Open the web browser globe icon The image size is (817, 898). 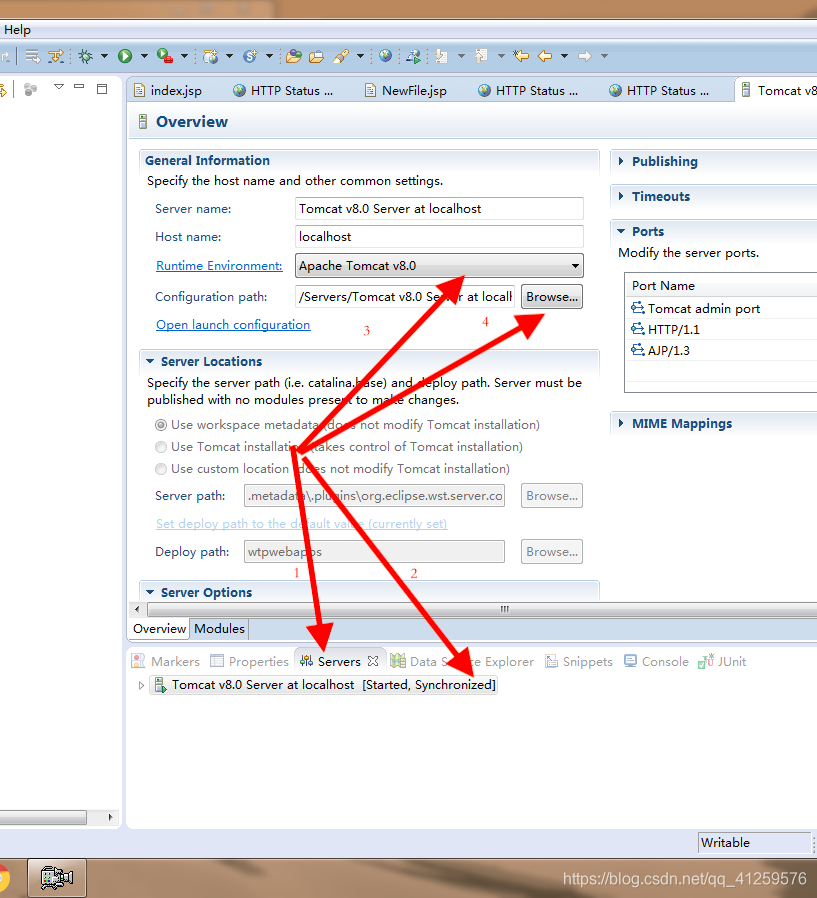pos(385,56)
